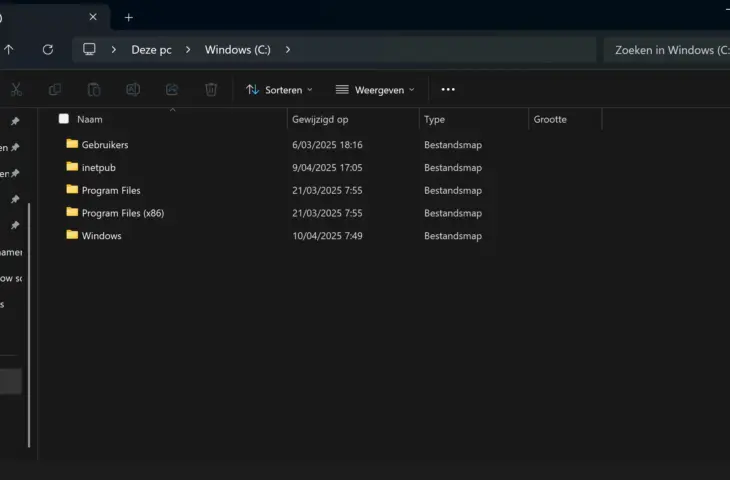Image resolution: width=730 pixels, height=480 pixels.
Task: Click the up-arrow navigation icon
Action: pos(9,49)
